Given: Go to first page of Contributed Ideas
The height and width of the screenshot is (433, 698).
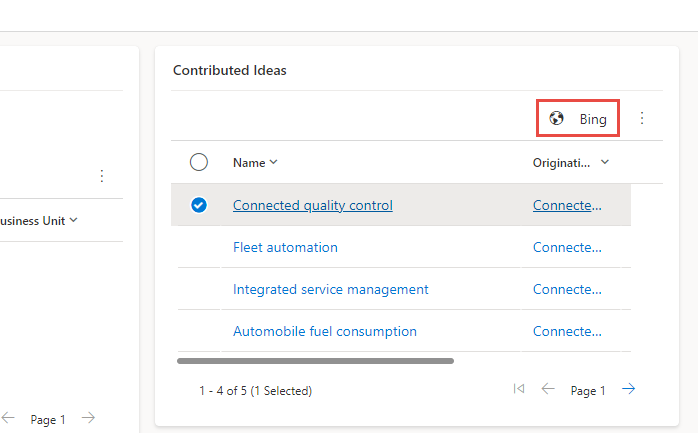Looking at the screenshot, I should point(518,390).
